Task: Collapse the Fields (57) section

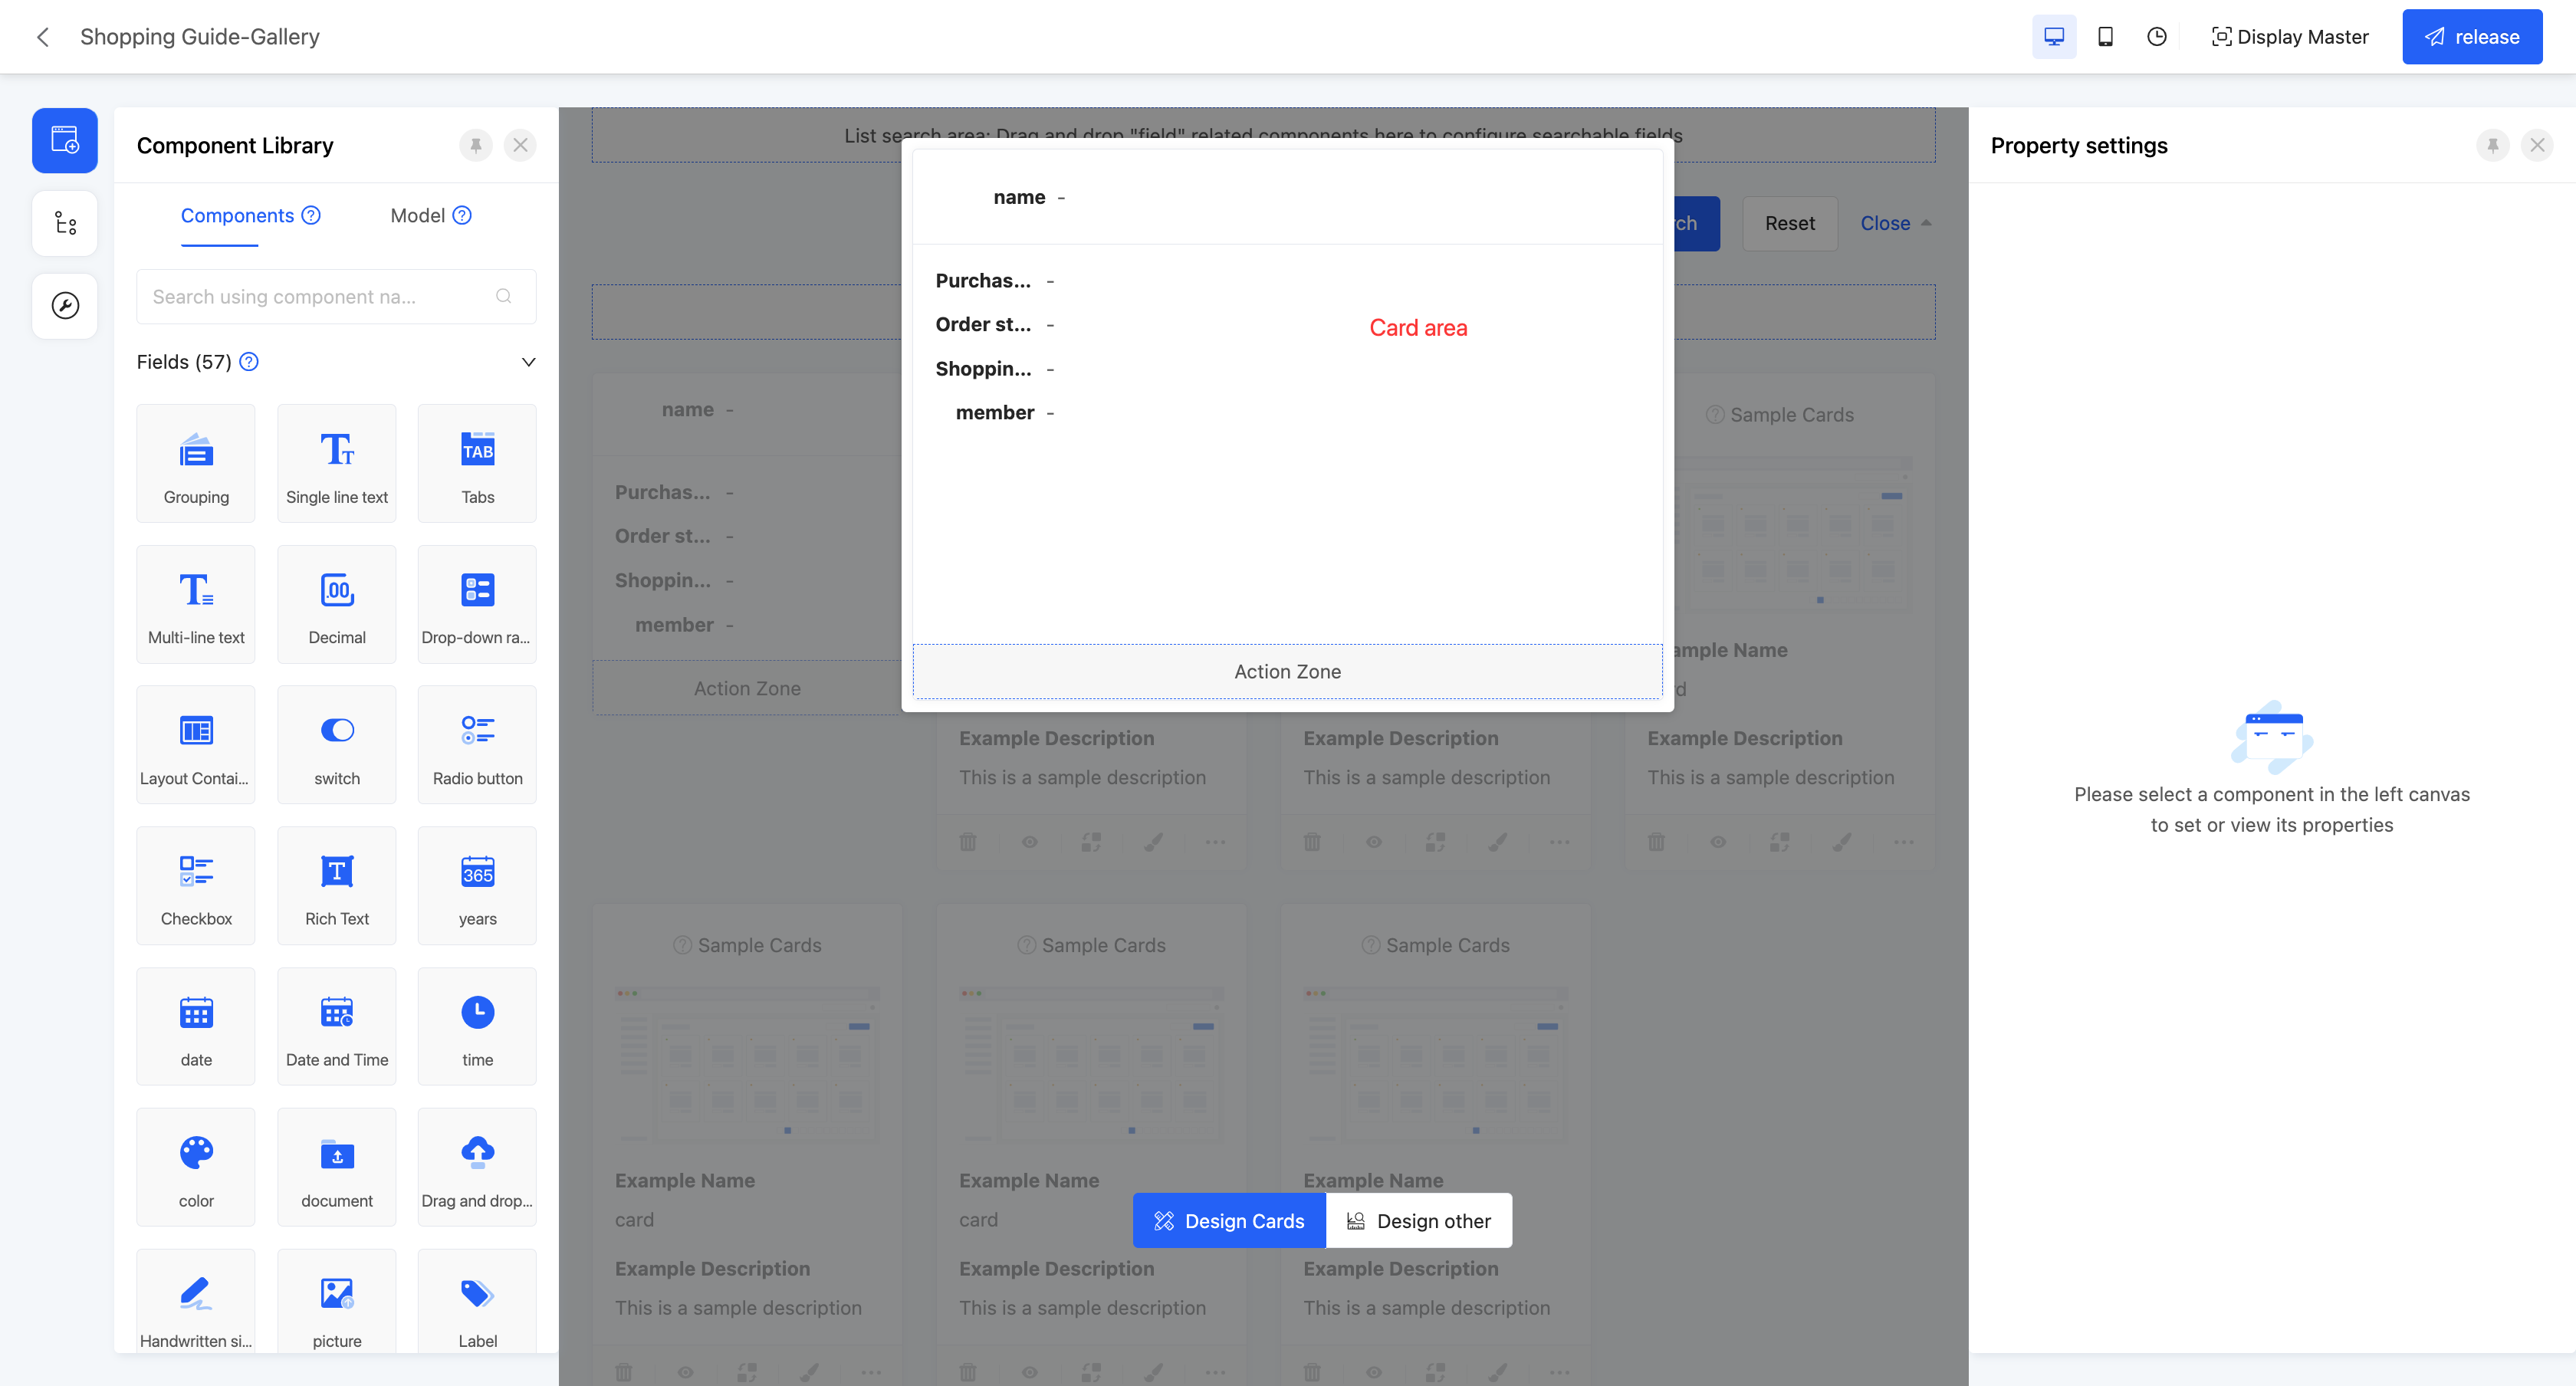Action: (x=528, y=362)
